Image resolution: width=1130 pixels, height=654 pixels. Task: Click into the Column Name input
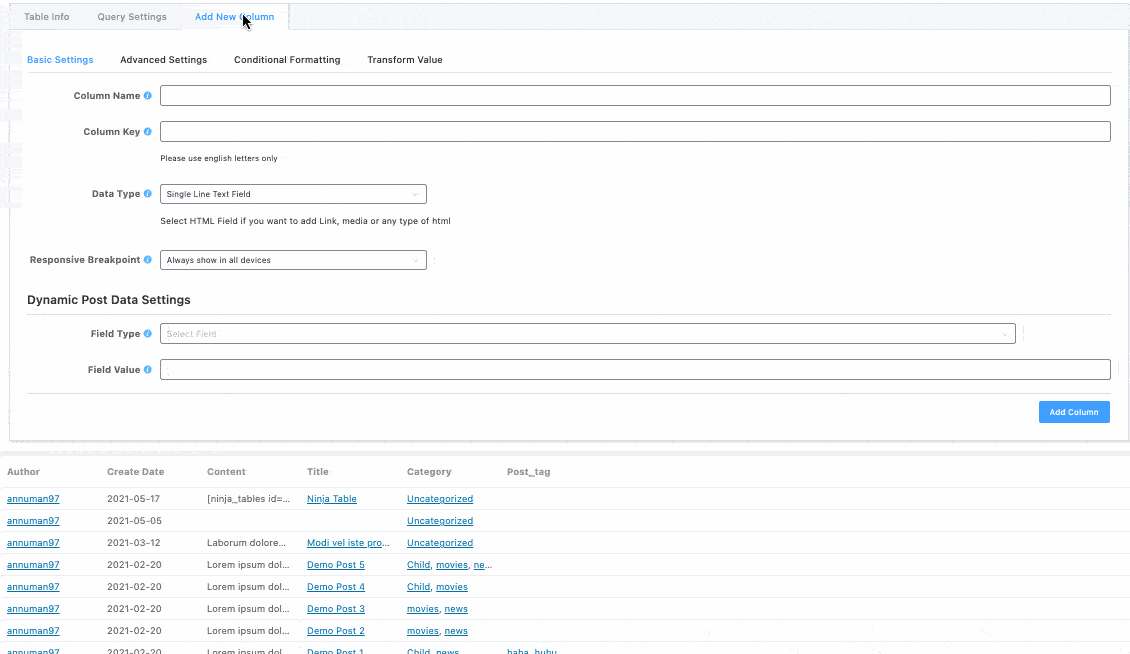coord(635,96)
